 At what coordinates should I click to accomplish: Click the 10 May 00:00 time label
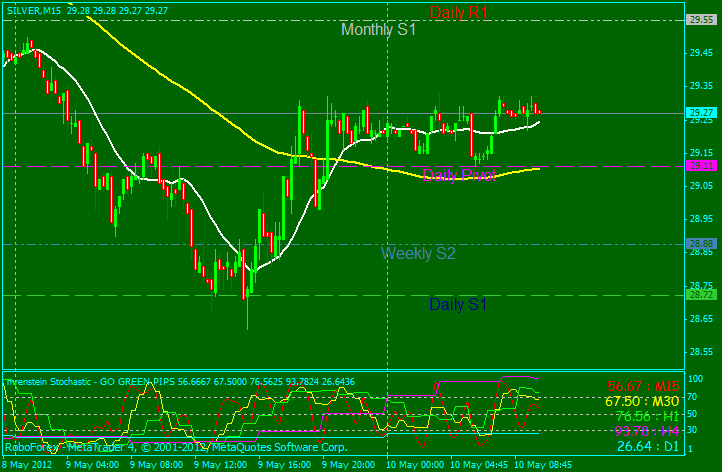(x=412, y=465)
